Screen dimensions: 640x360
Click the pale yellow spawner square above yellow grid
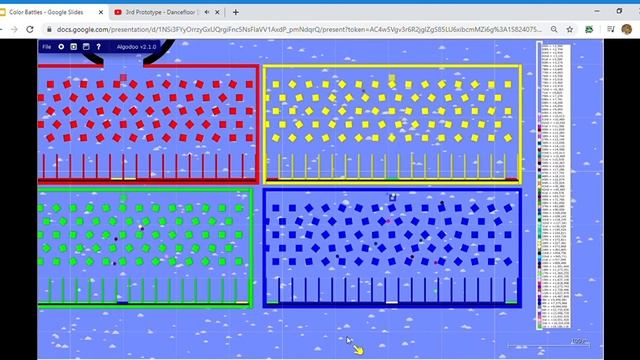(x=392, y=77)
